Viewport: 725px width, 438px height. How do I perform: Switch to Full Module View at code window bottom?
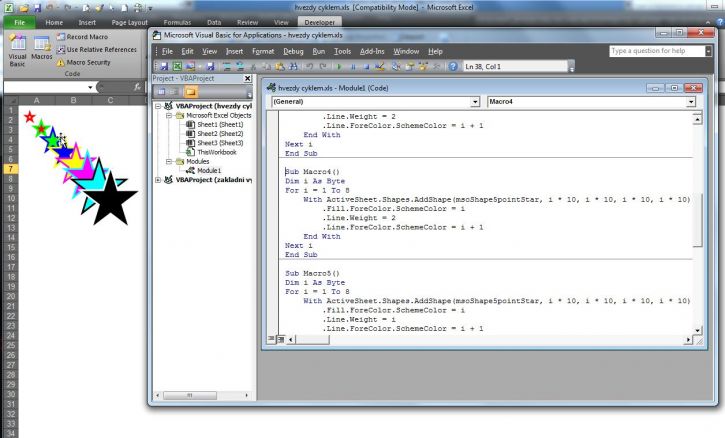pyautogui.click(x=280, y=339)
